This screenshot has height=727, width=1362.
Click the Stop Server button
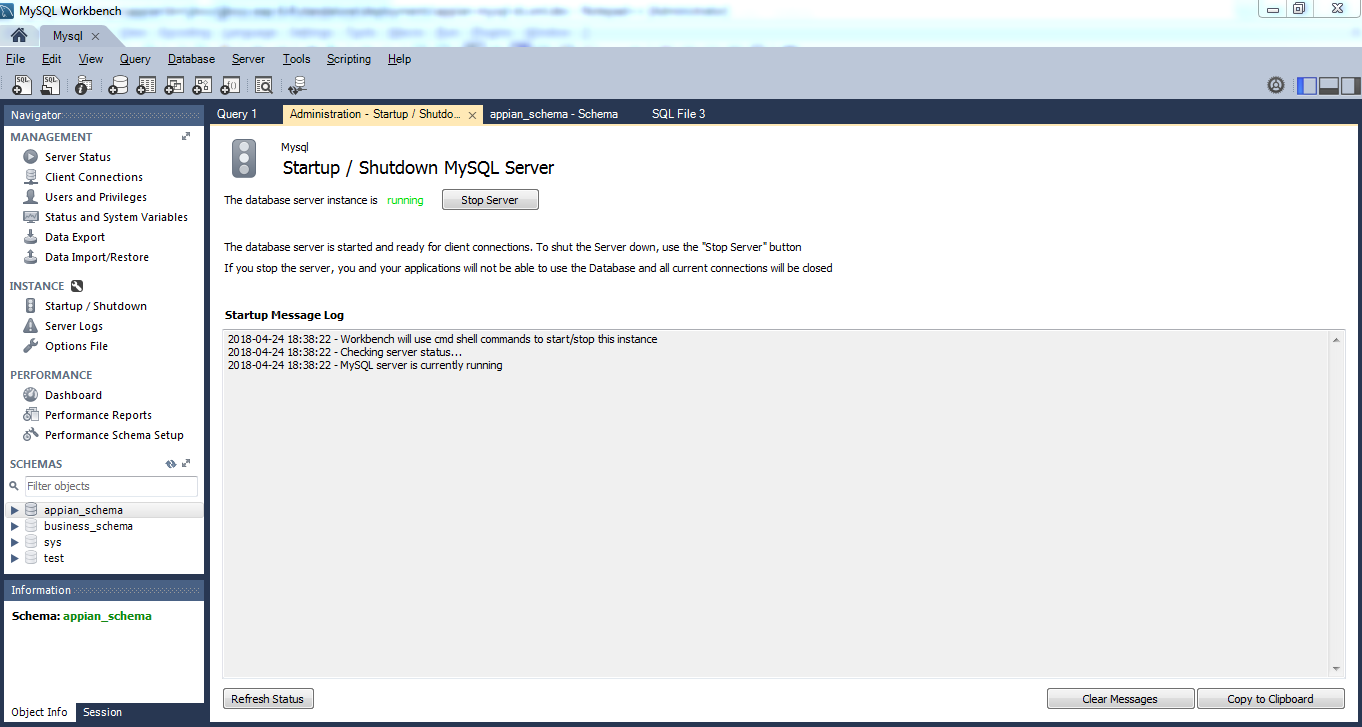coord(490,200)
